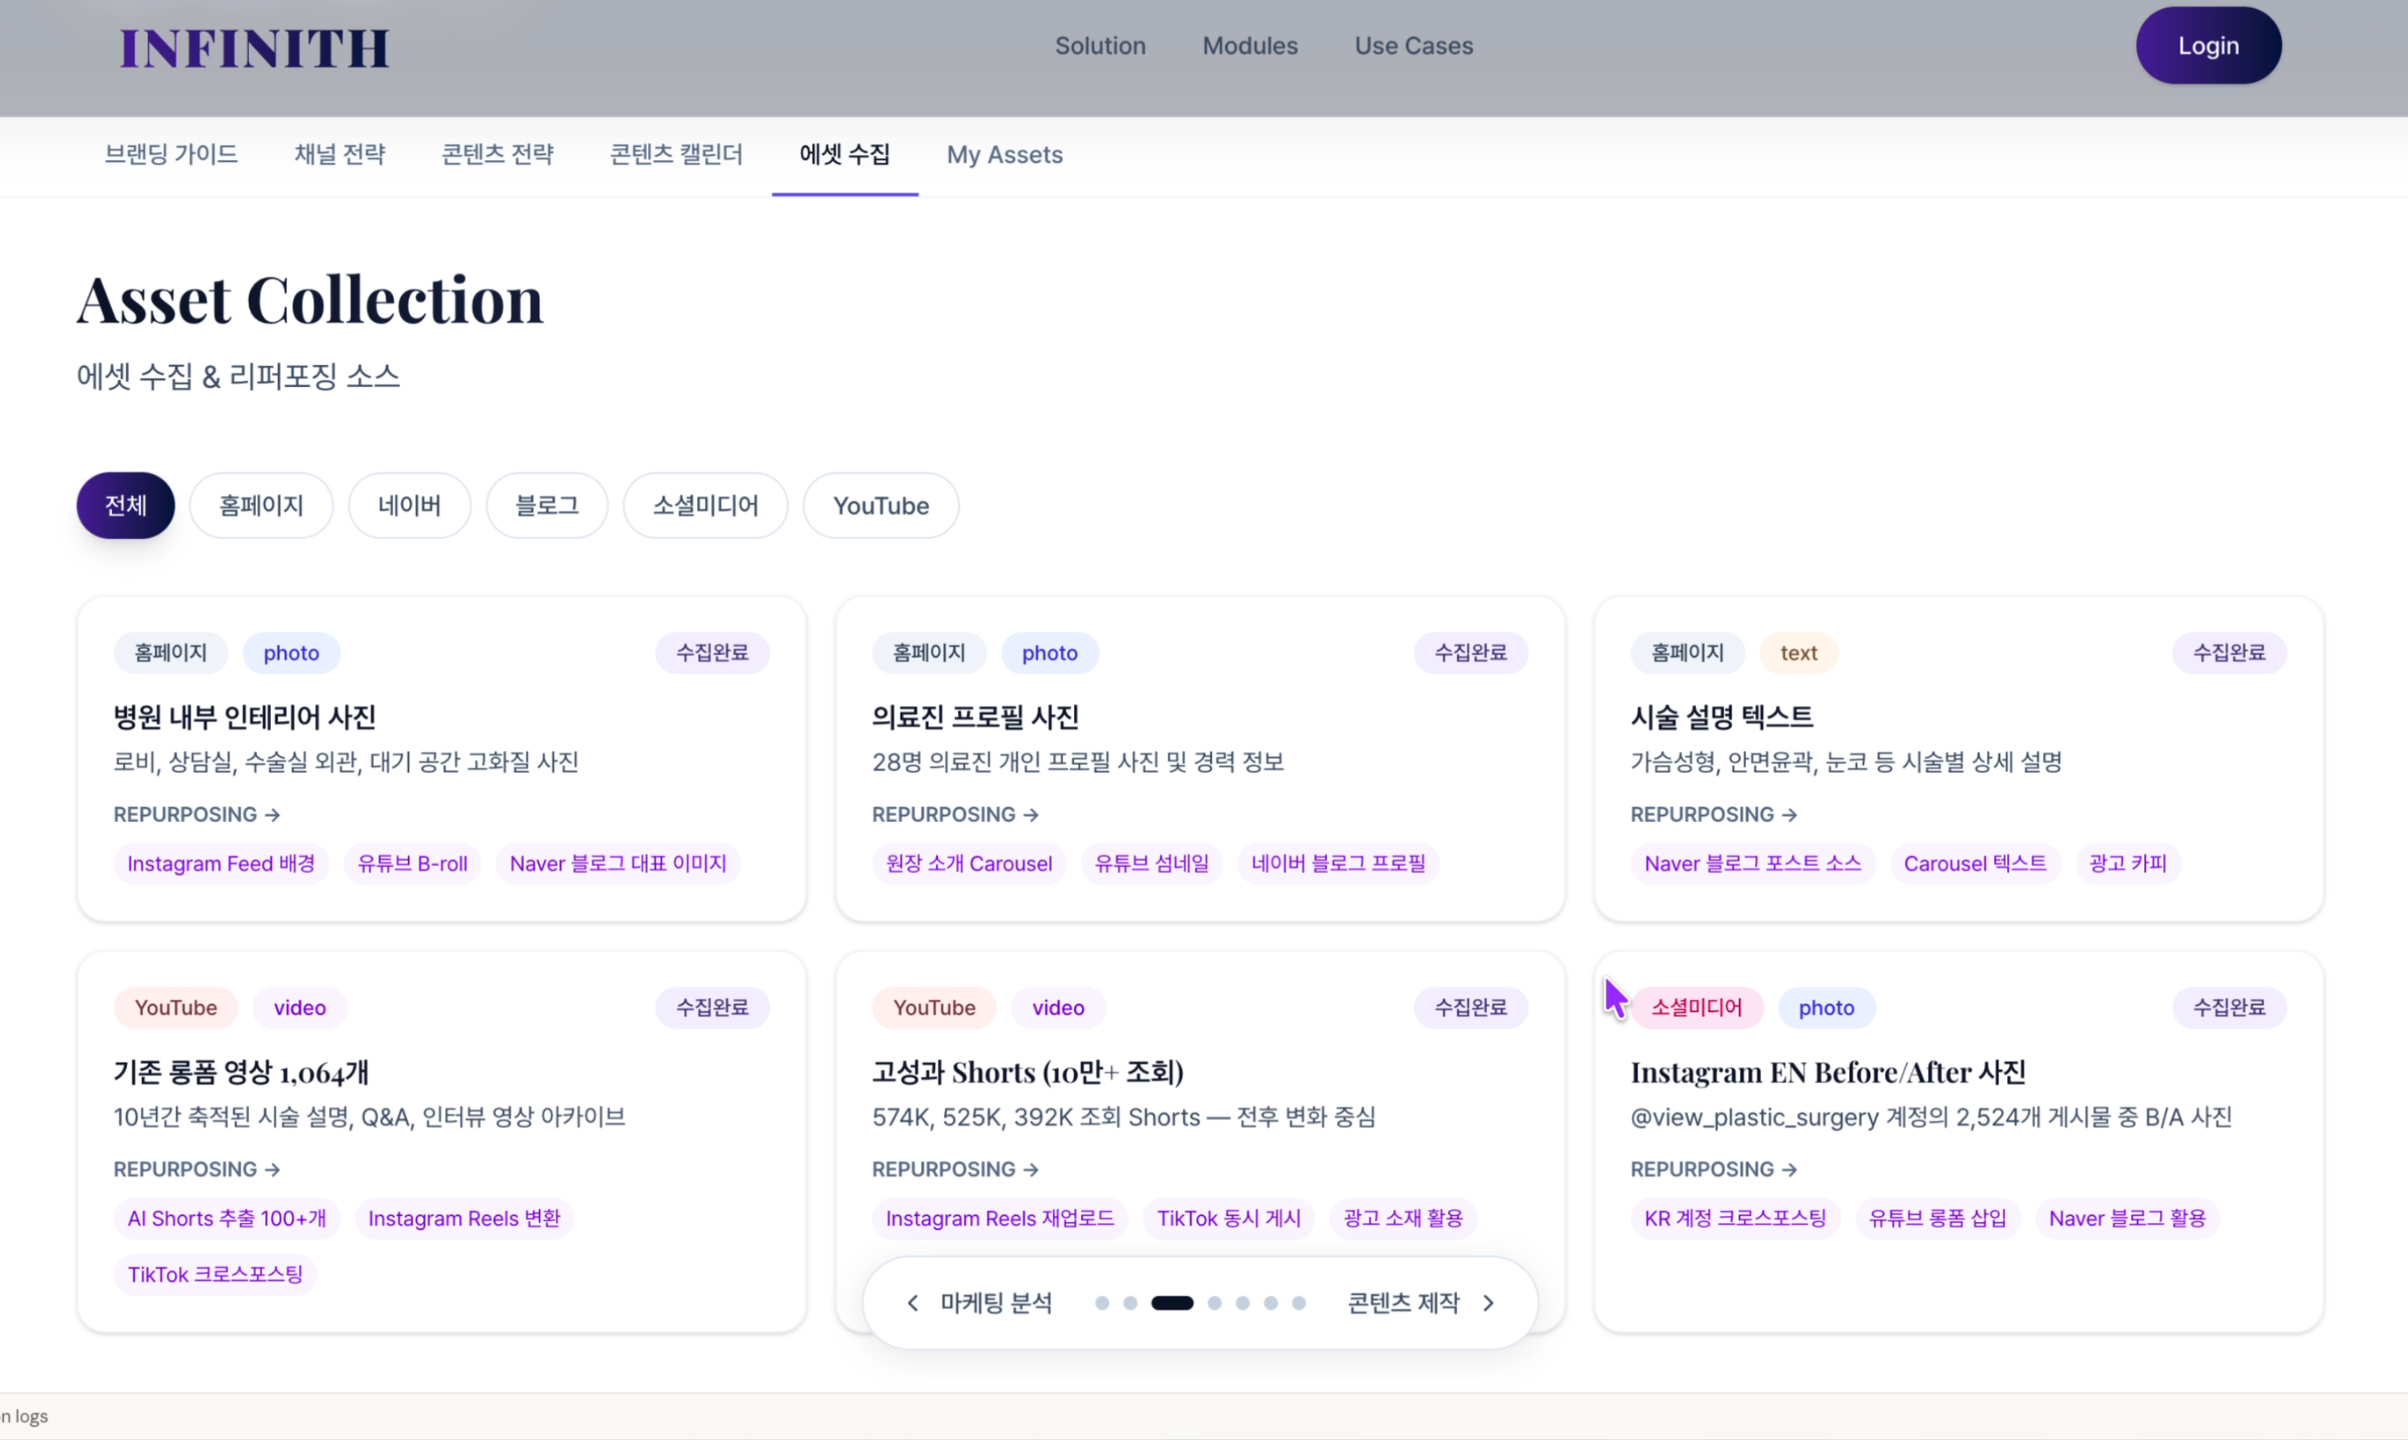Click the right chevron next to 콘텐츠 제작
This screenshot has width=2408, height=1440.
click(x=1489, y=1303)
